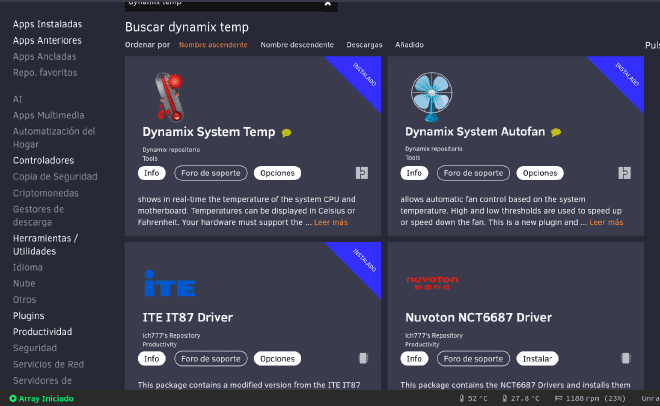Open Info for Nuvoton NCT6687 Driver
Image resolution: width=660 pixels, height=406 pixels.
pos(414,358)
